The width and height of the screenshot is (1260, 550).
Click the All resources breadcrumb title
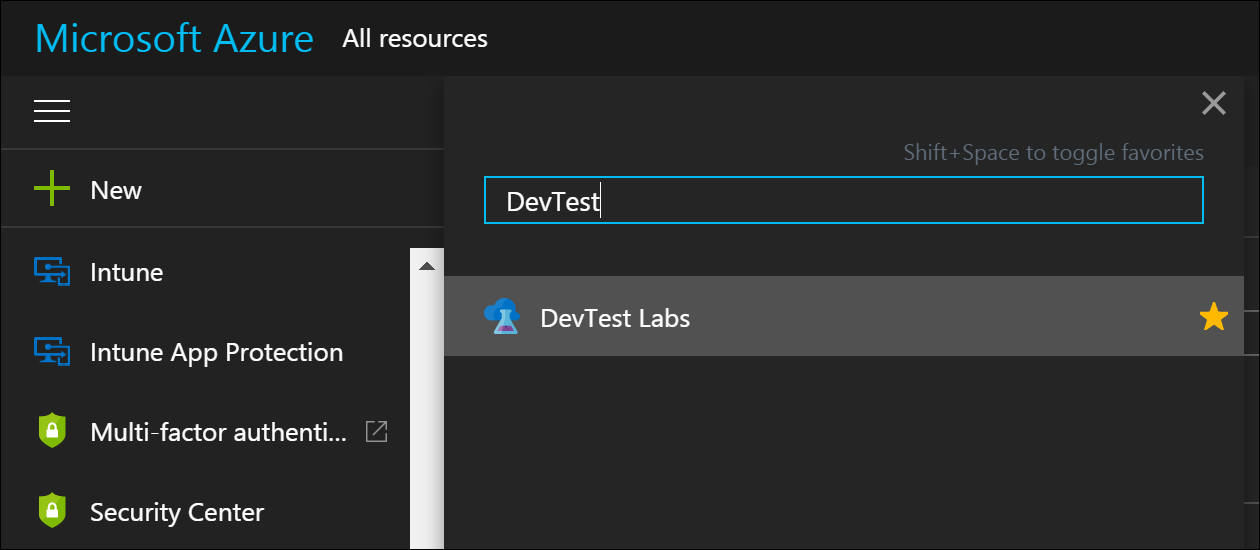tap(415, 39)
